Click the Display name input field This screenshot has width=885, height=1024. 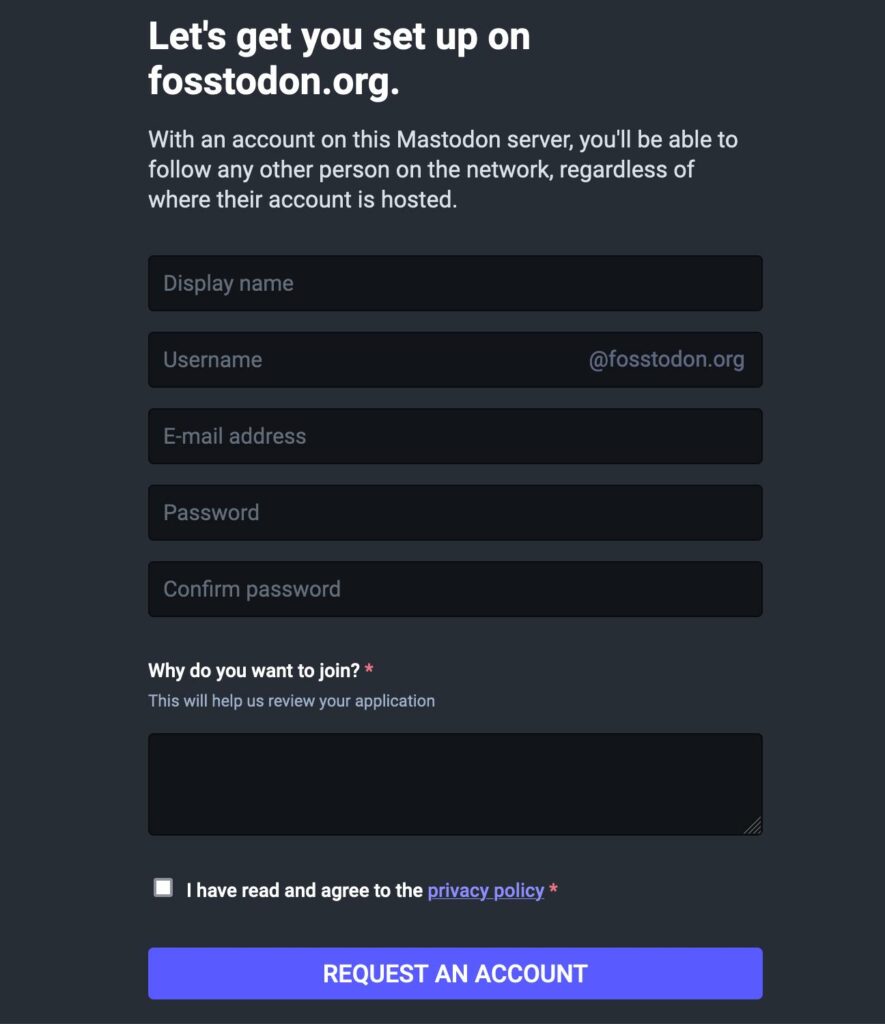(455, 283)
